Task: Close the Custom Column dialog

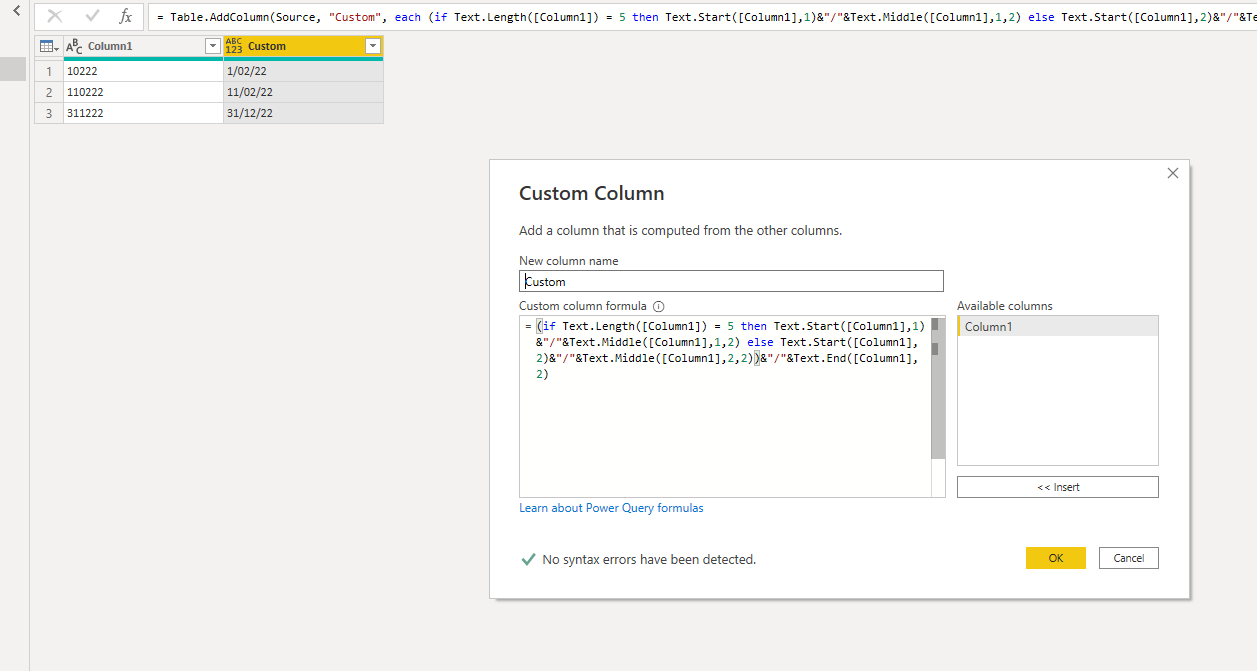Action: coord(1173,173)
